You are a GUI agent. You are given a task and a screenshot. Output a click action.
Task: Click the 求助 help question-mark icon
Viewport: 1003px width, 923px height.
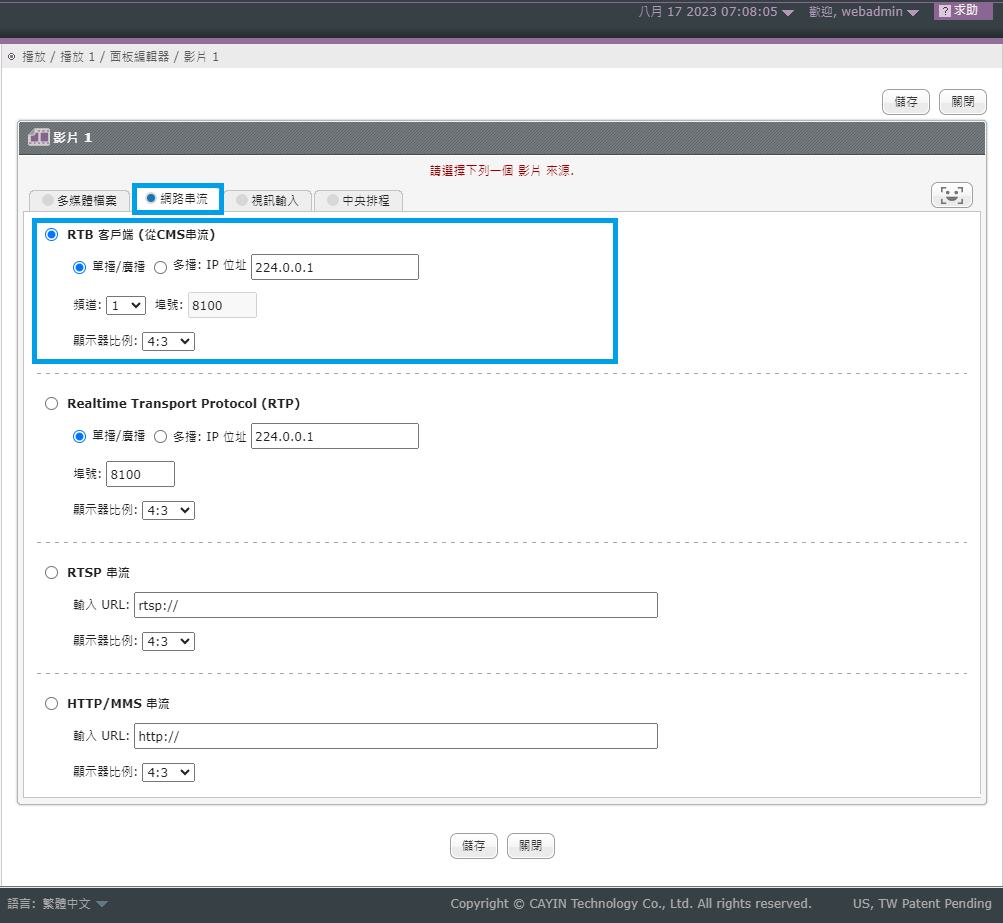[x=945, y=11]
